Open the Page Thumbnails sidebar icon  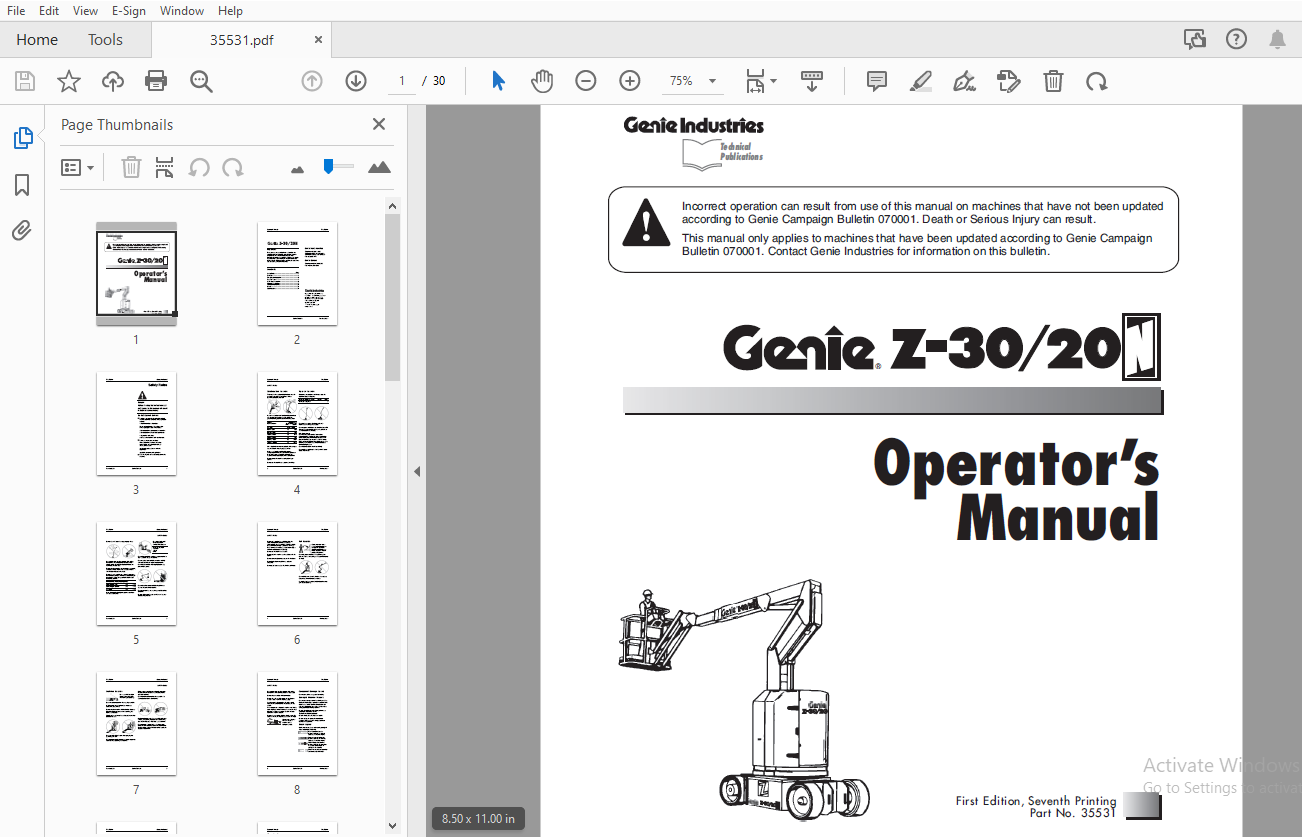coord(22,138)
